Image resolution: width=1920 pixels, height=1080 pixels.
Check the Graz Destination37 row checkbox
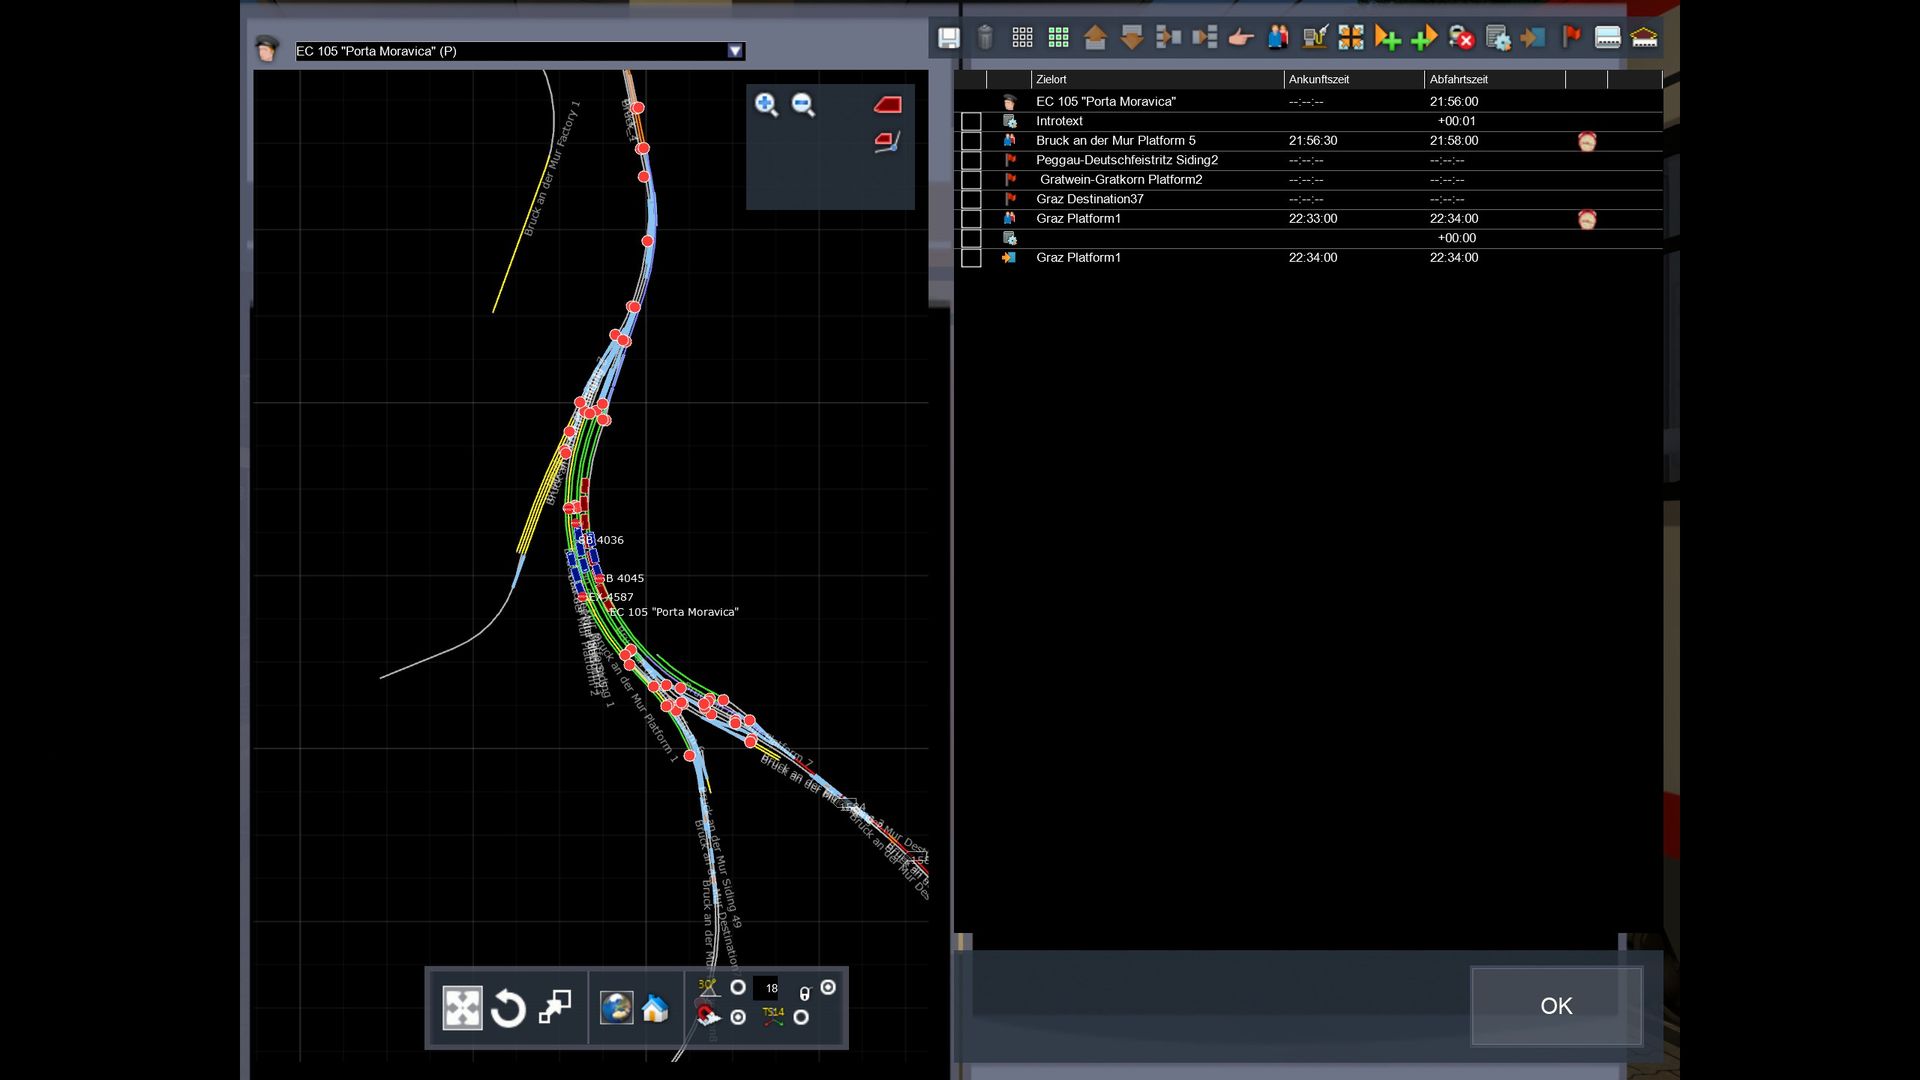(971, 199)
